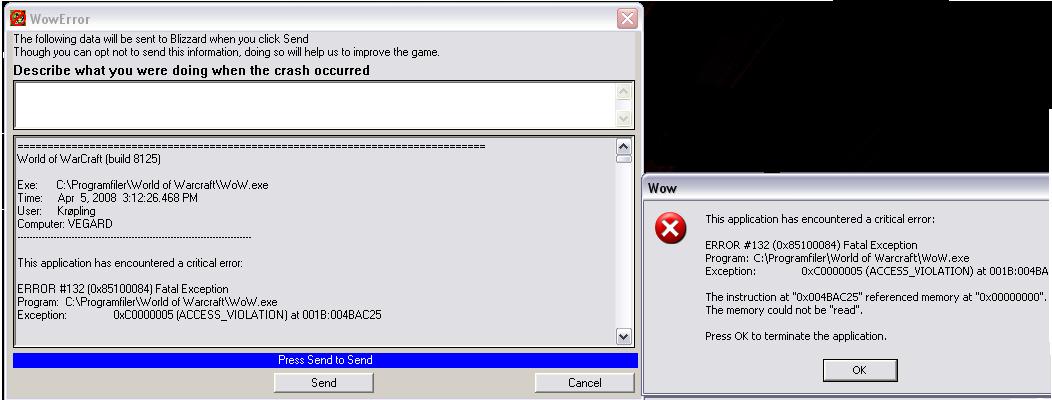This screenshot has height=400, width=1052.
Task: Click the crash log scrollbar down arrow
Action: point(623,336)
